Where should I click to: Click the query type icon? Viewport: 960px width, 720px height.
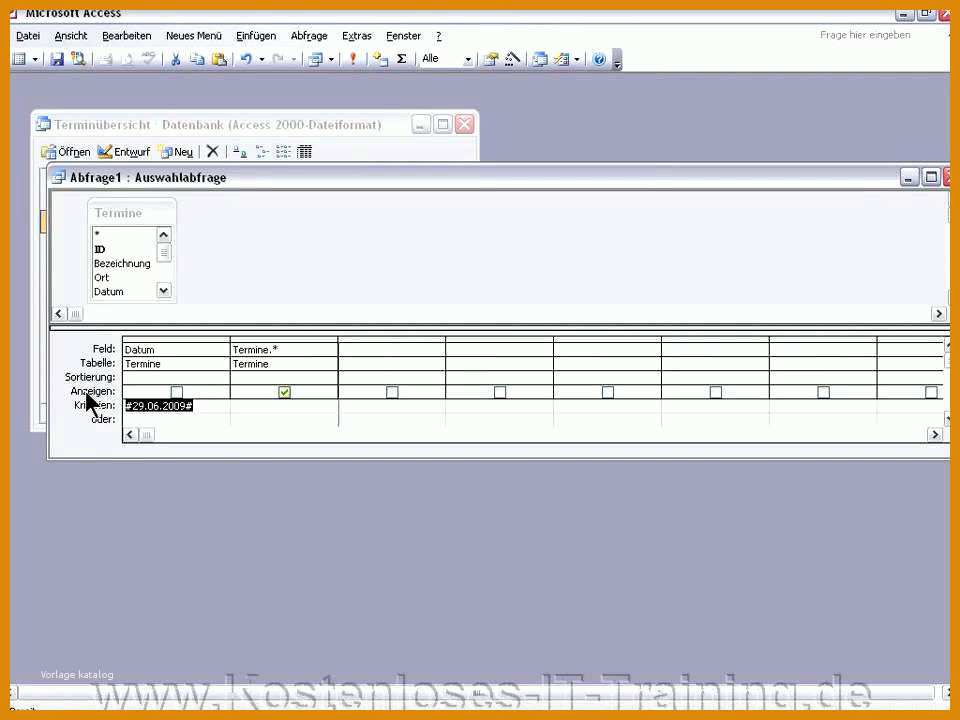[315, 59]
